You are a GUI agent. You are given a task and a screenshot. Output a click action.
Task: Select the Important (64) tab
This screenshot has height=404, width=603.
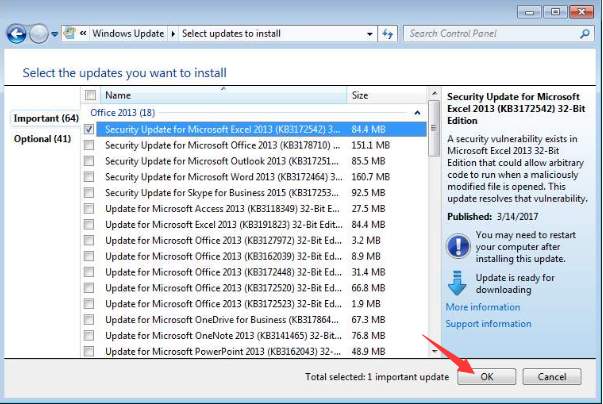[x=46, y=118]
